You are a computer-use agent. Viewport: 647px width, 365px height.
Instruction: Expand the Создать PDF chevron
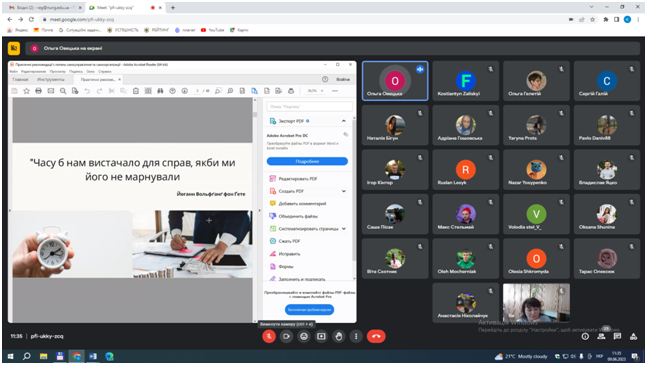pos(344,191)
